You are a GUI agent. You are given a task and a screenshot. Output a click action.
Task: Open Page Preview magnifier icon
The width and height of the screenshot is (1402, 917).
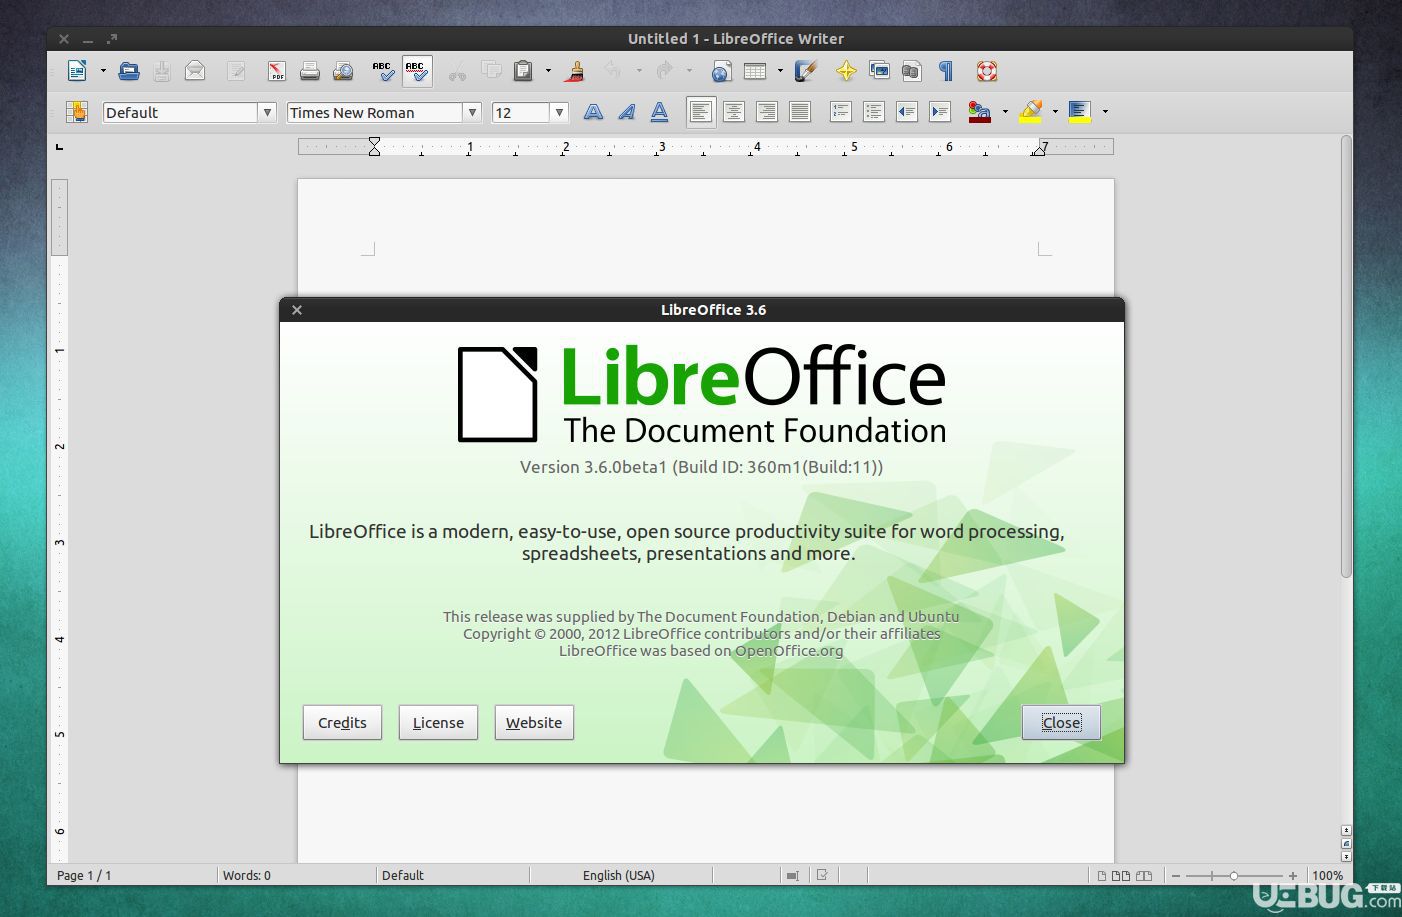point(343,71)
